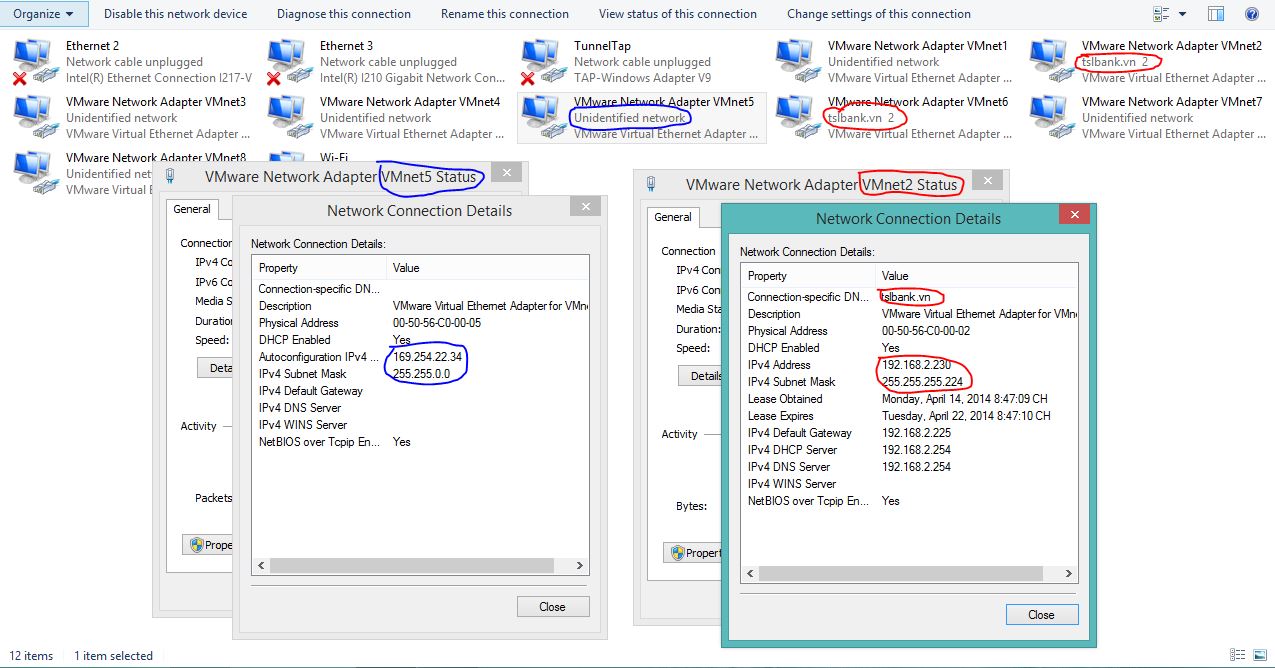Click Disable this network device
The width and height of the screenshot is (1275, 668).
175,14
